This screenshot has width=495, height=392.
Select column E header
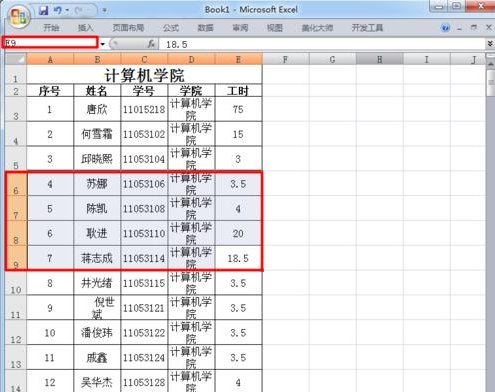click(x=238, y=59)
